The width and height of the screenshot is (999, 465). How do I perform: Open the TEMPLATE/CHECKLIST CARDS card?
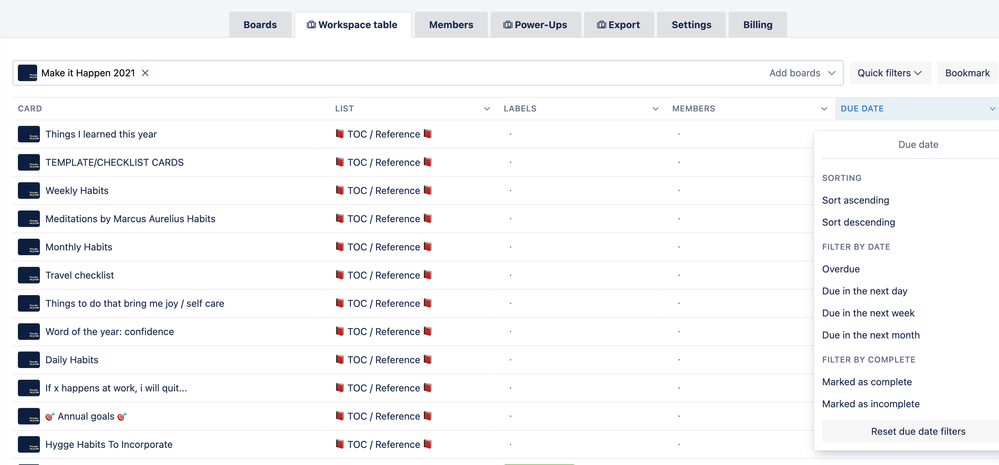point(114,162)
